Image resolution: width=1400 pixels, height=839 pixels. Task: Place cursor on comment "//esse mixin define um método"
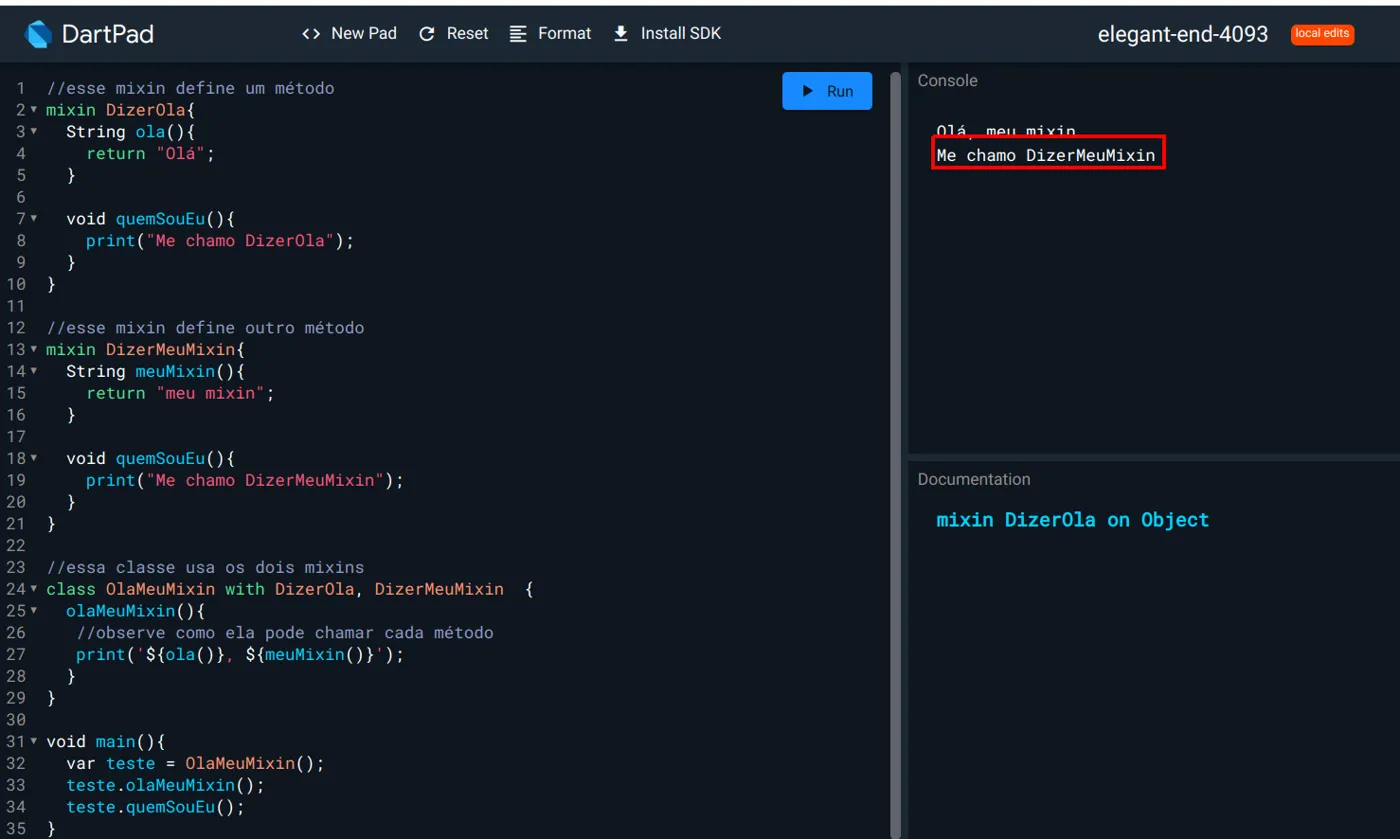tap(190, 88)
